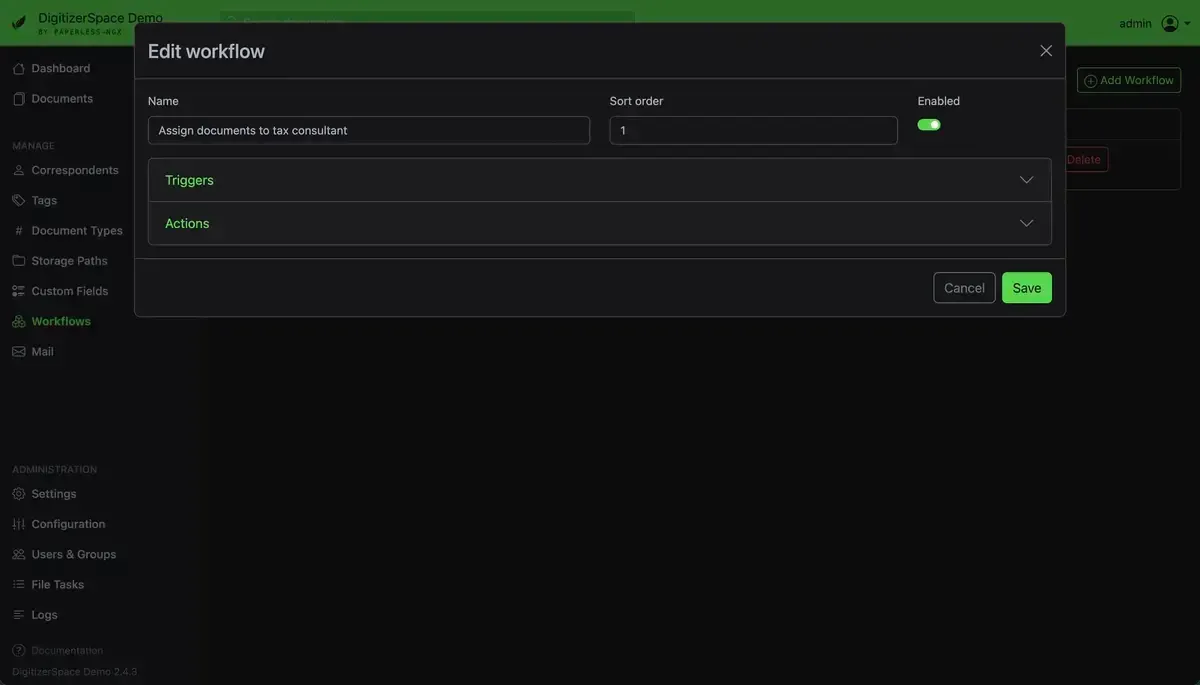Click the admin user avatar icon
1200x685 pixels.
1169,23
